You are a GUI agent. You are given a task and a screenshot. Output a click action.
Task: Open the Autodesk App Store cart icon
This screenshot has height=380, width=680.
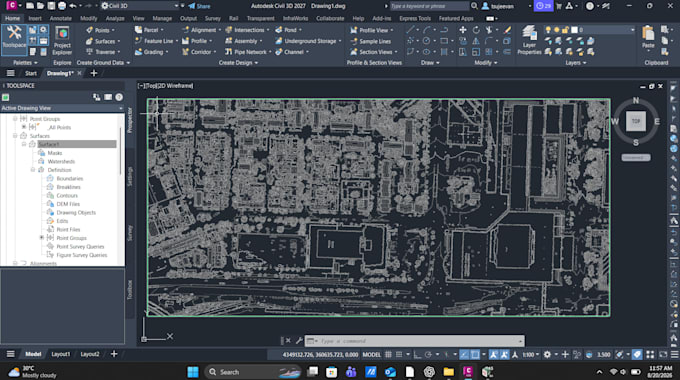(559, 6)
